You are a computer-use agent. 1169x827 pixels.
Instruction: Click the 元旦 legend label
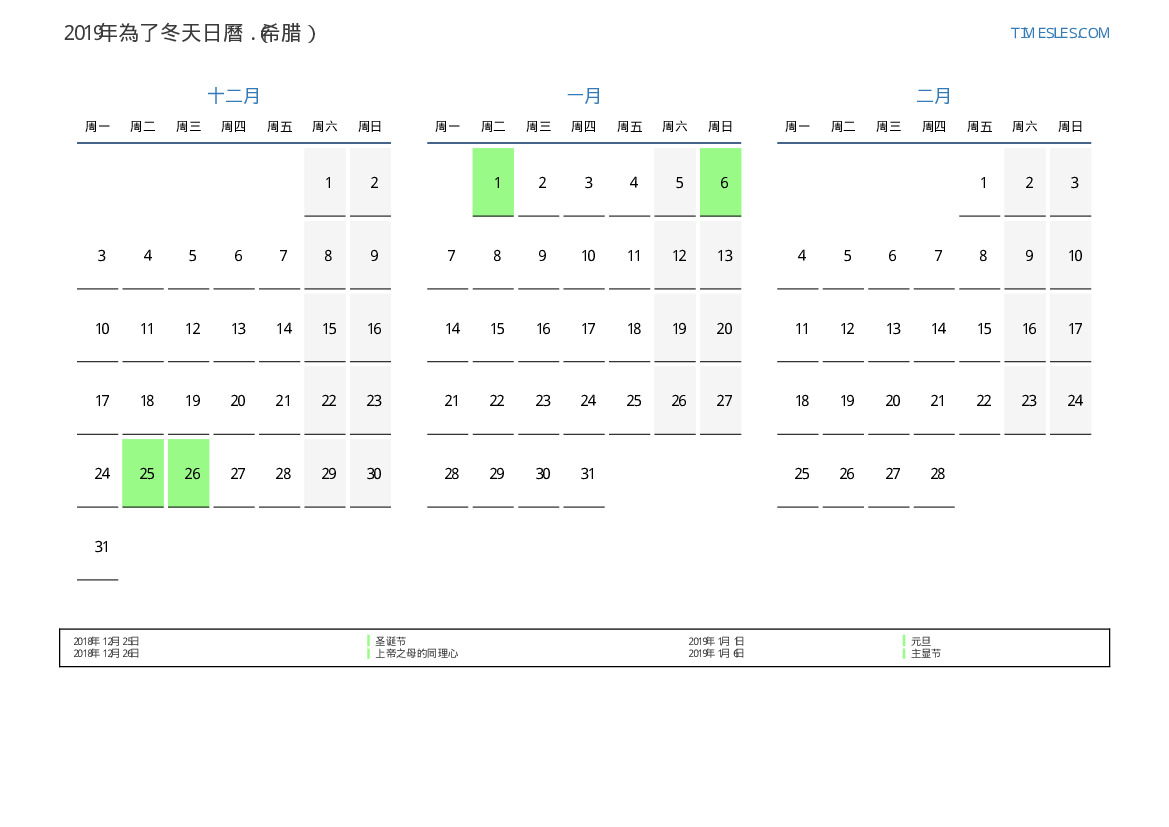[x=920, y=641]
